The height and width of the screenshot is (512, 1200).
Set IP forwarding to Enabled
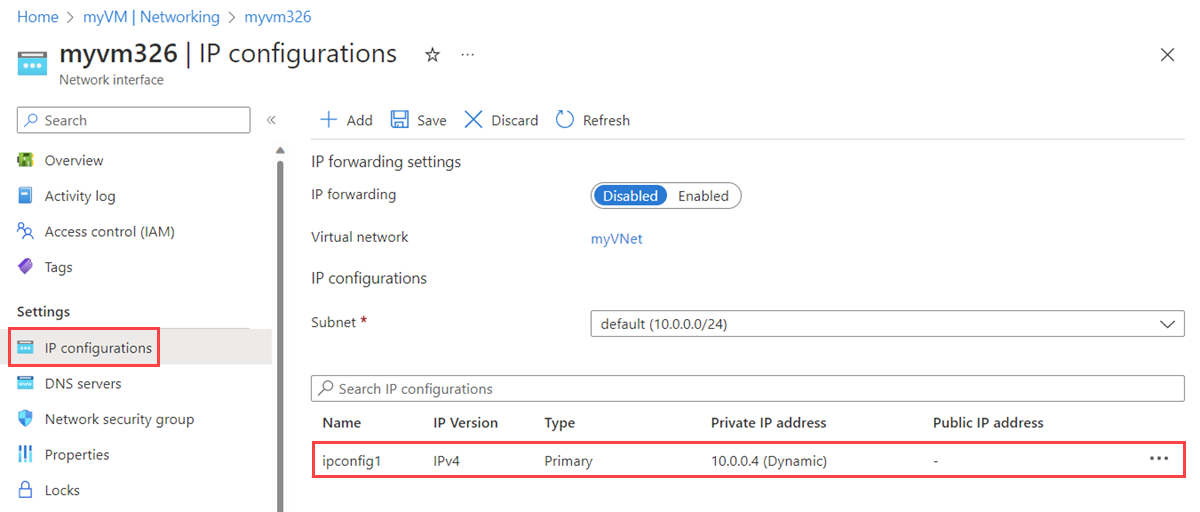[703, 196]
